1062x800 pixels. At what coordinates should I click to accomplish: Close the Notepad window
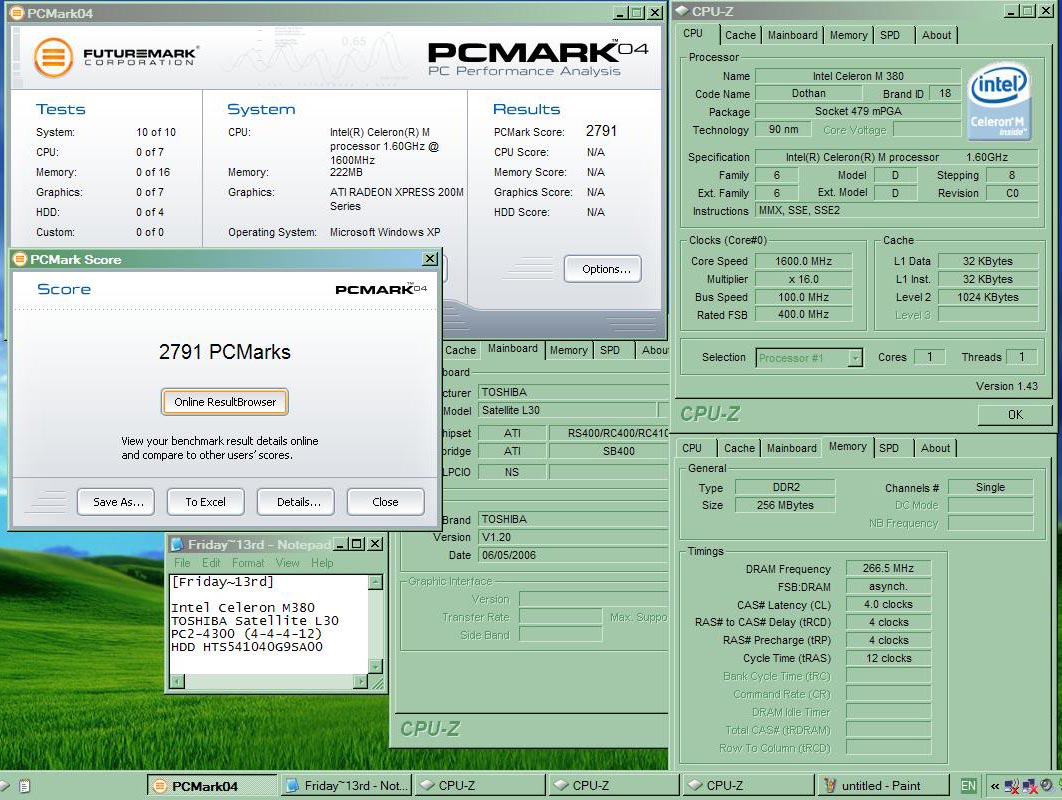375,544
